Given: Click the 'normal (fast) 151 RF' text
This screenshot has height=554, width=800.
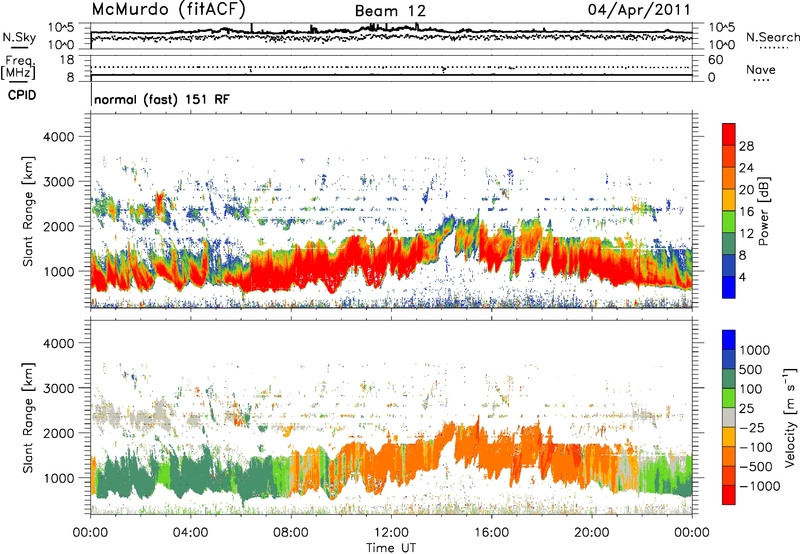Looking at the screenshot, I should click(162, 99).
